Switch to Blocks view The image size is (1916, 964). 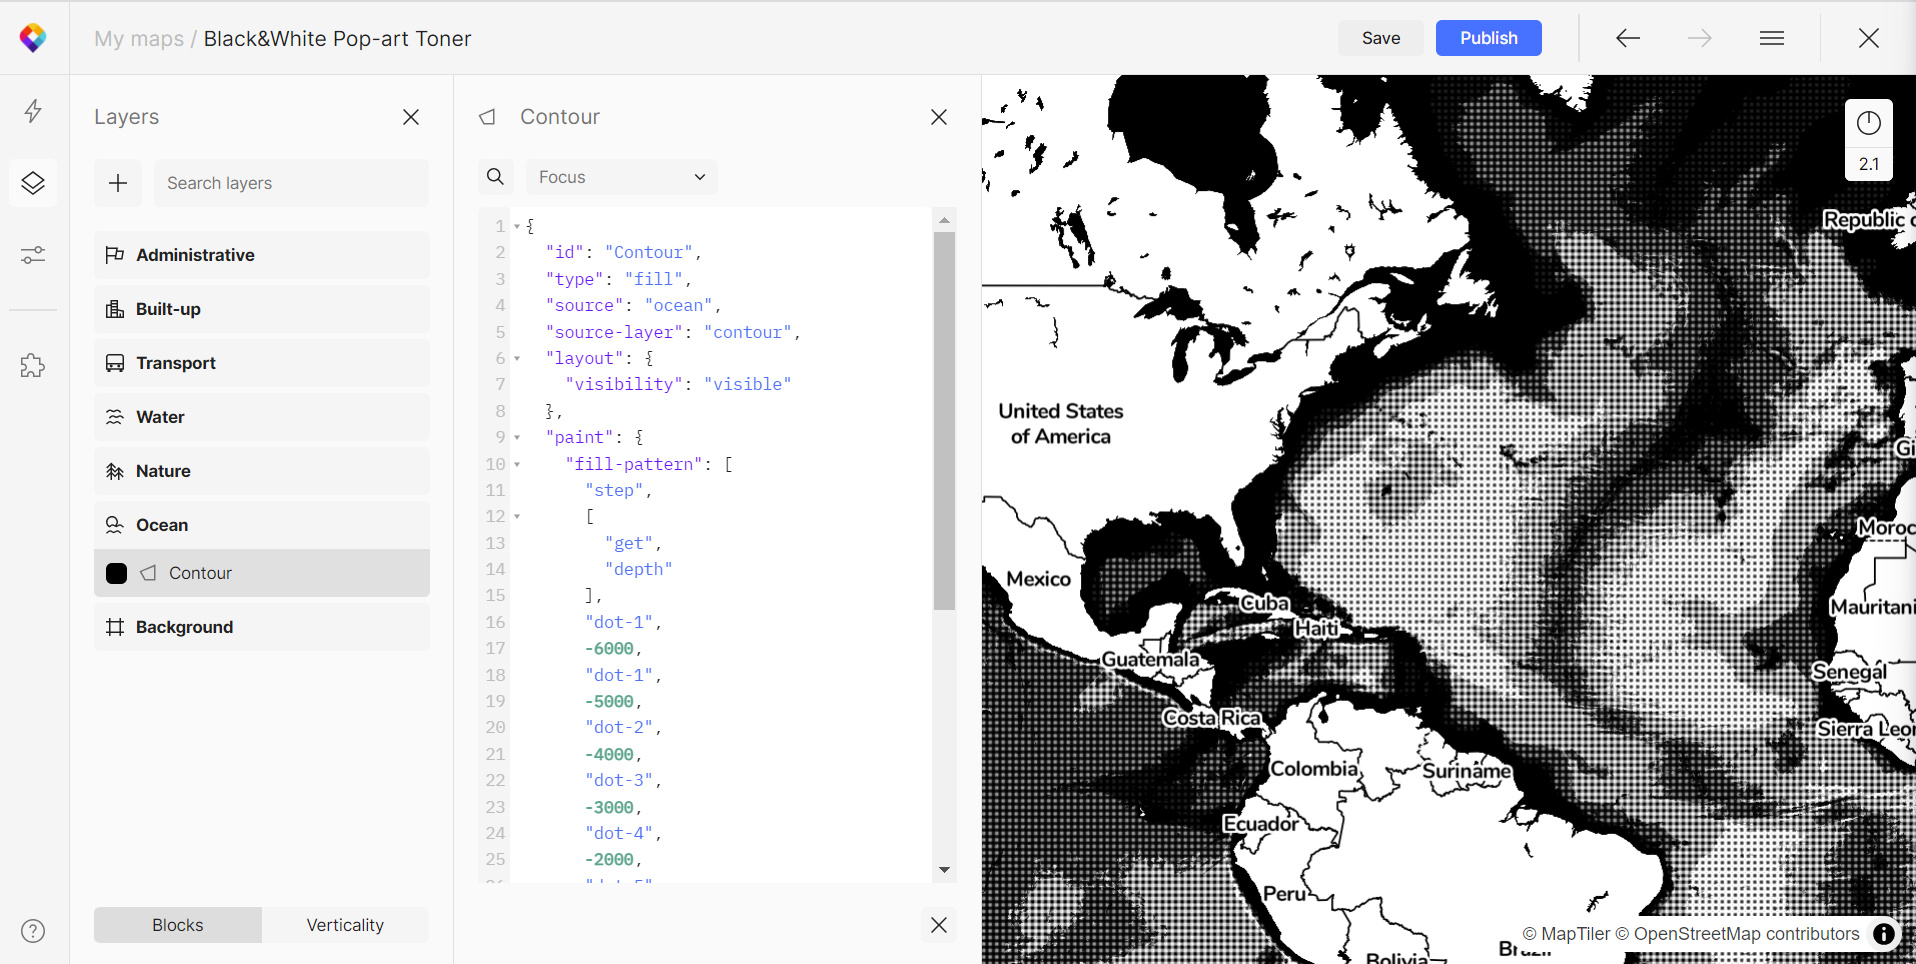tap(178, 925)
